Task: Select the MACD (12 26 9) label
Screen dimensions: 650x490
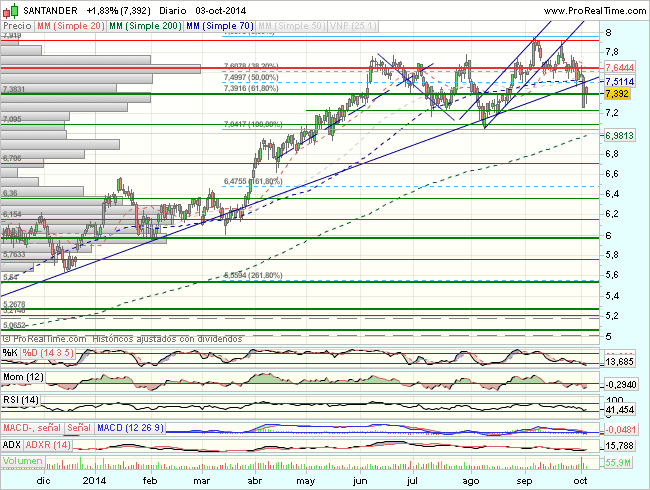Action: [x=130, y=427]
